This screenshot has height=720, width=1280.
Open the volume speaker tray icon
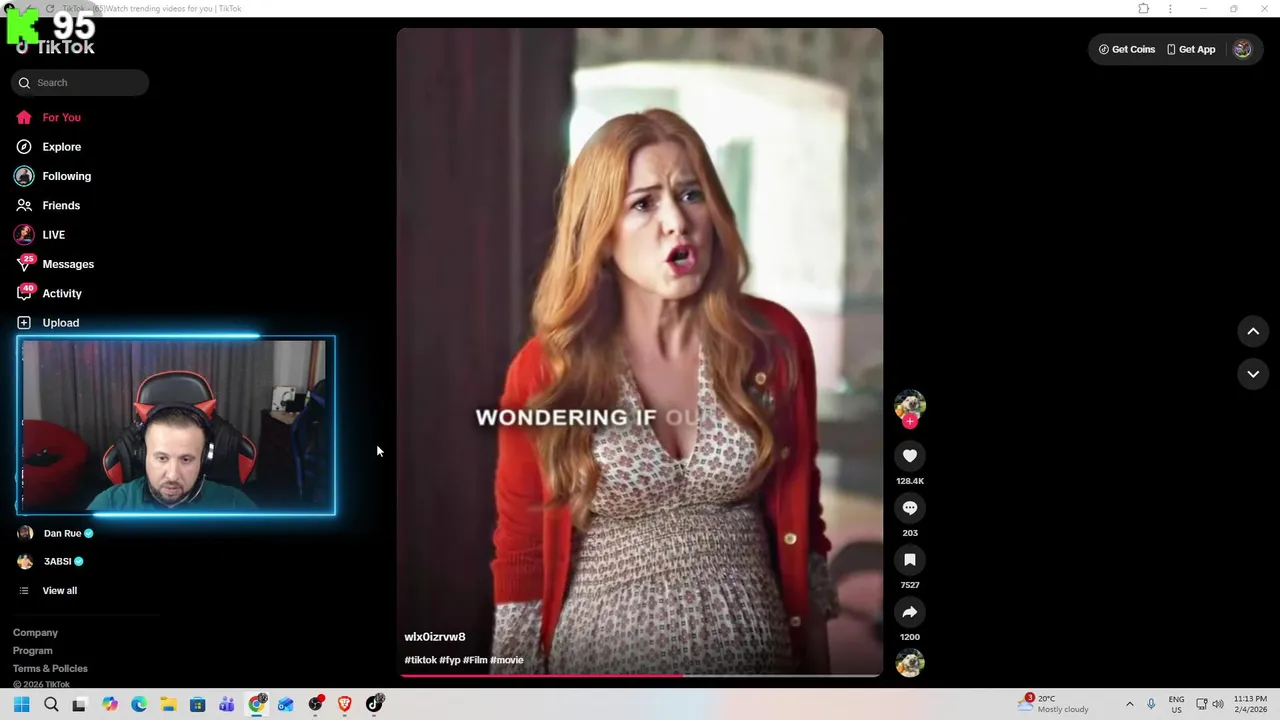tap(1217, 704)
